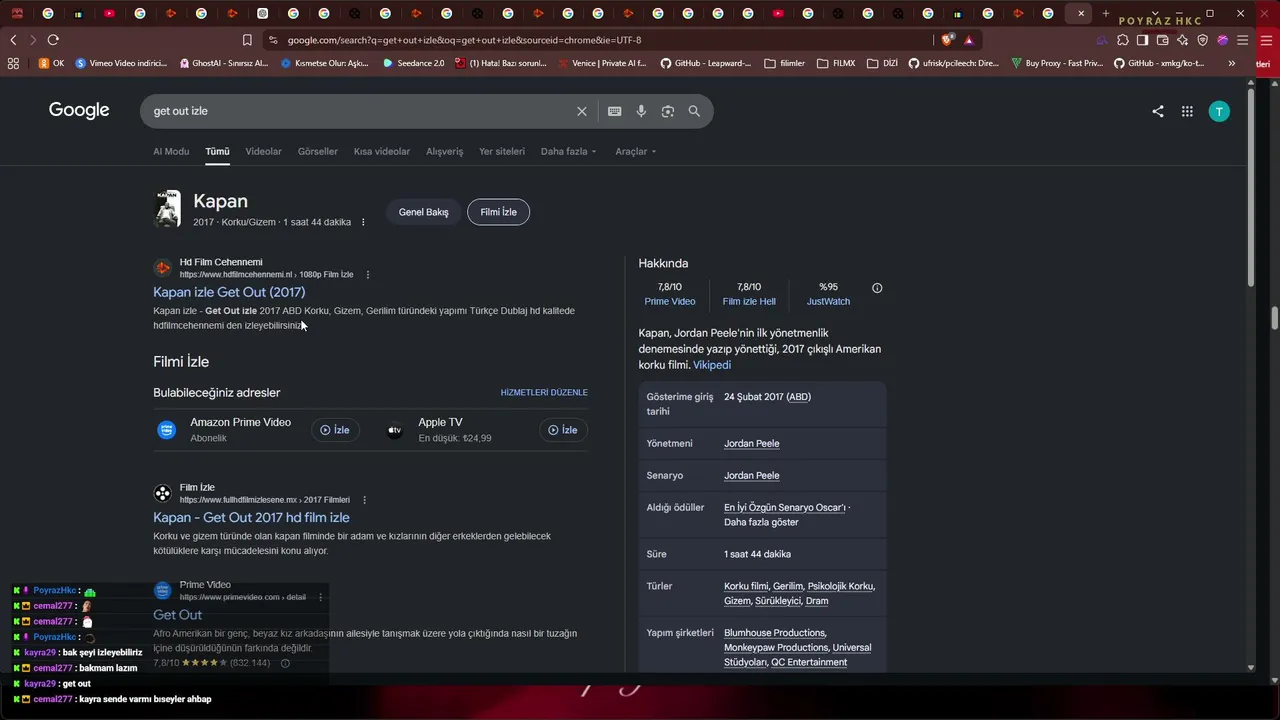1280x720 pixels.
Task: Open the Prime Video rating link
Action: pyautogui.click(x=670, y=301)
